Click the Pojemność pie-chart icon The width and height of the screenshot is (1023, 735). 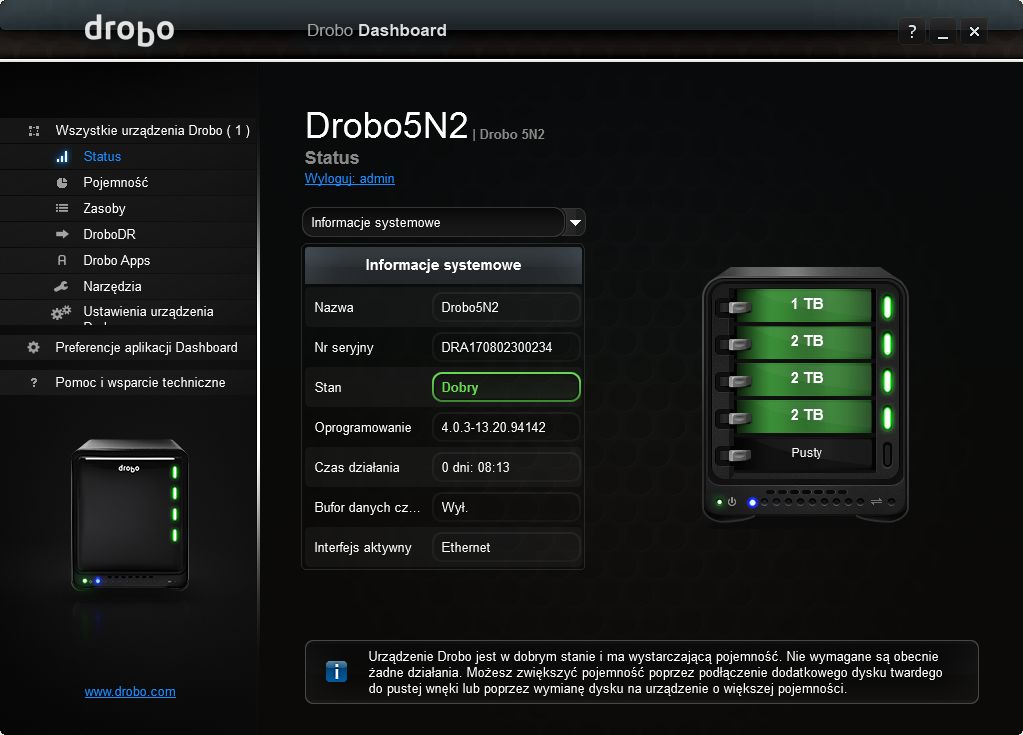point(62,183)
